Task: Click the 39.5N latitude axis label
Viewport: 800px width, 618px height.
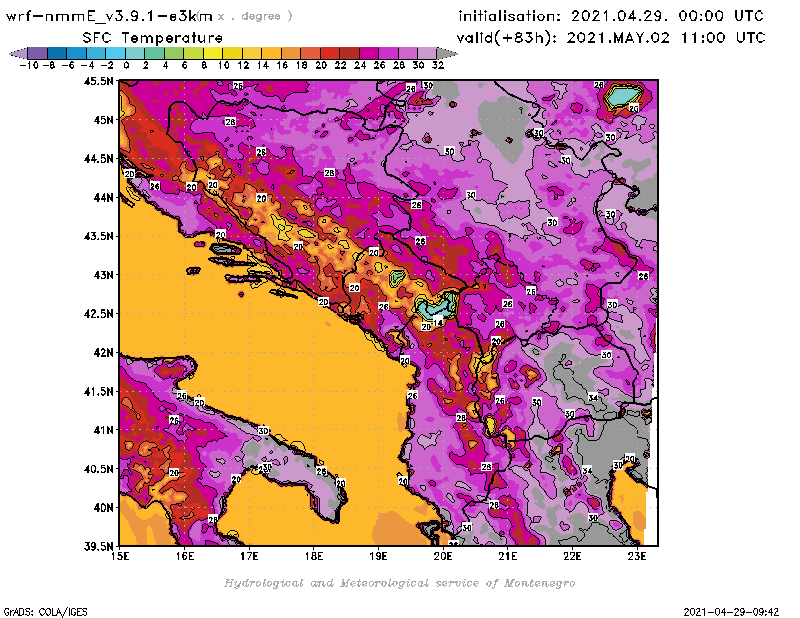Action: tap(98, 545)
